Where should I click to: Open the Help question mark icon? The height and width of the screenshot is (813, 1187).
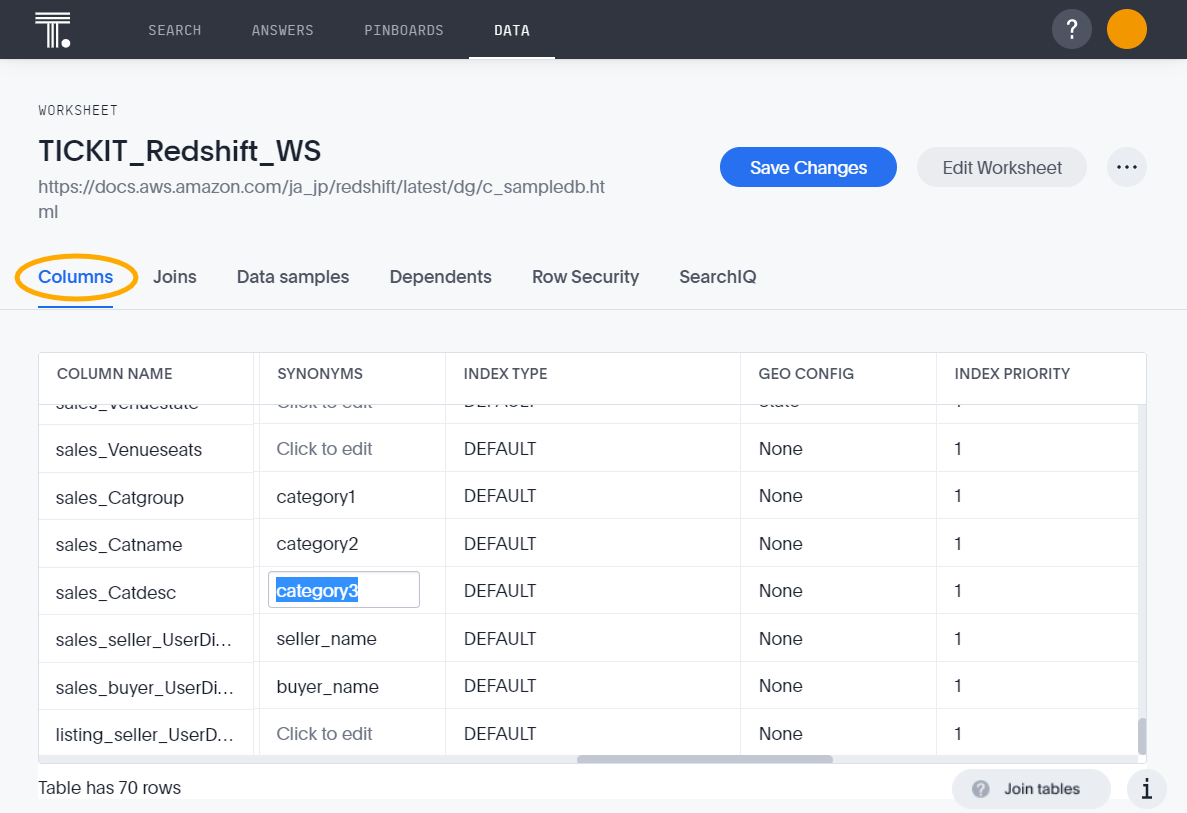(1072, 29)
